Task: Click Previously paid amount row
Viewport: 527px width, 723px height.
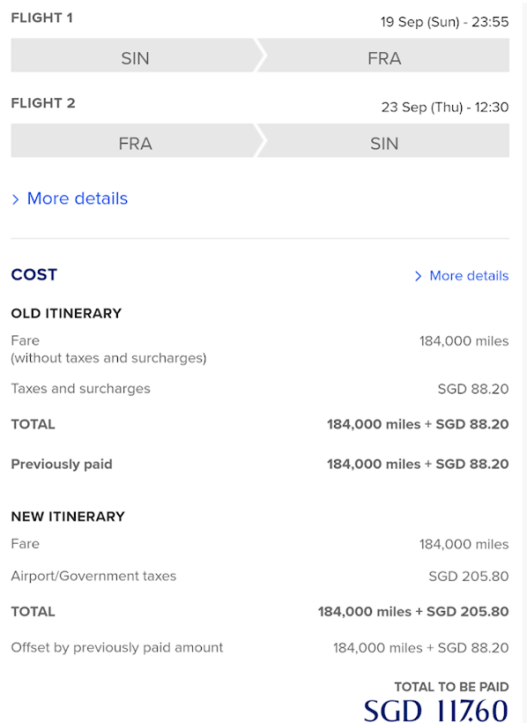Action: coord(260,464)
